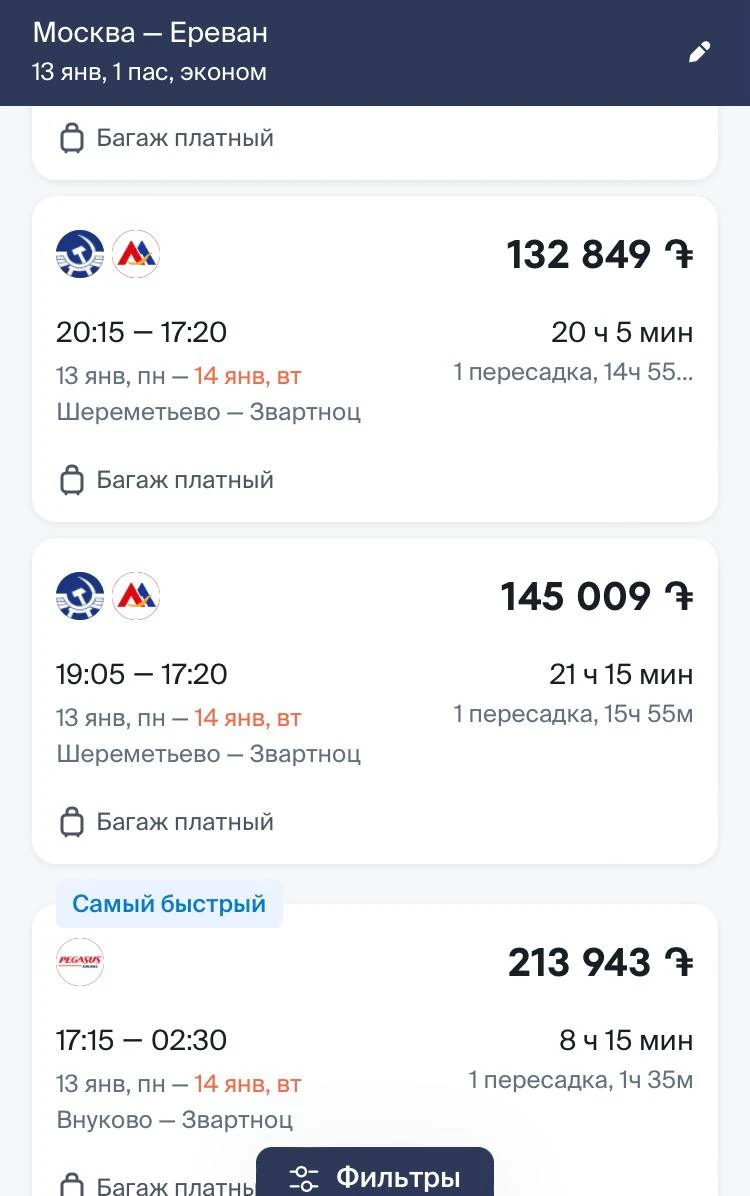Image resolution: width=750 pixels, height=1196 pixels.
Task: Click the sliders icon in Фильтры button
Action: [304, 1178]
